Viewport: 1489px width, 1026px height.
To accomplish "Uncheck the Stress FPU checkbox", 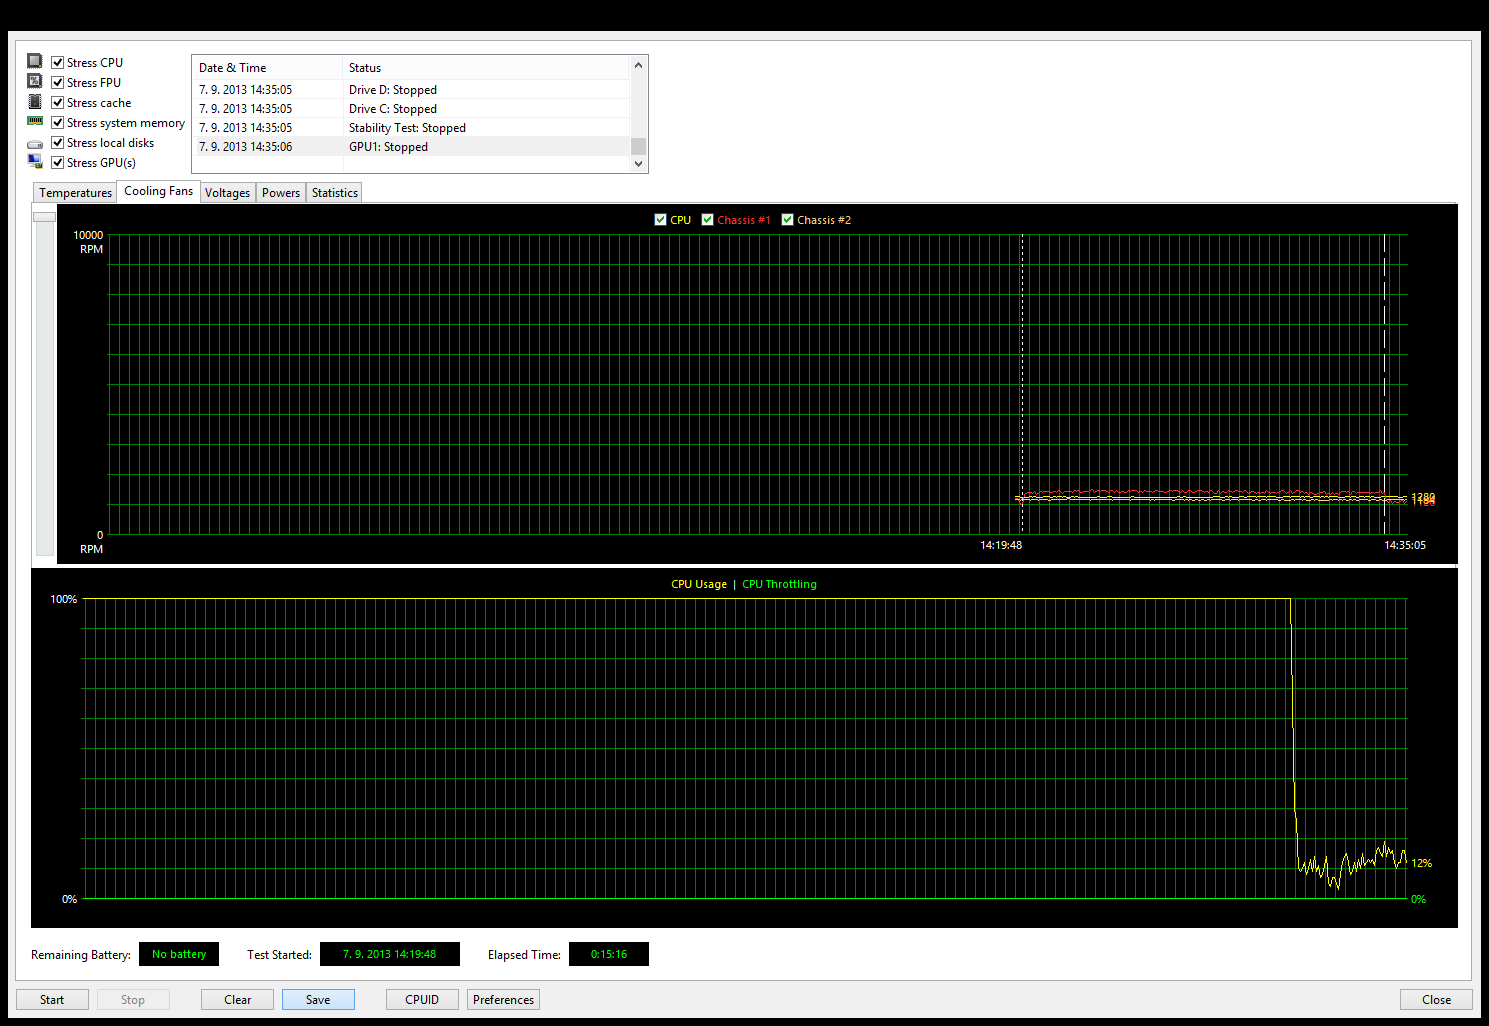I will click(58, 83).
